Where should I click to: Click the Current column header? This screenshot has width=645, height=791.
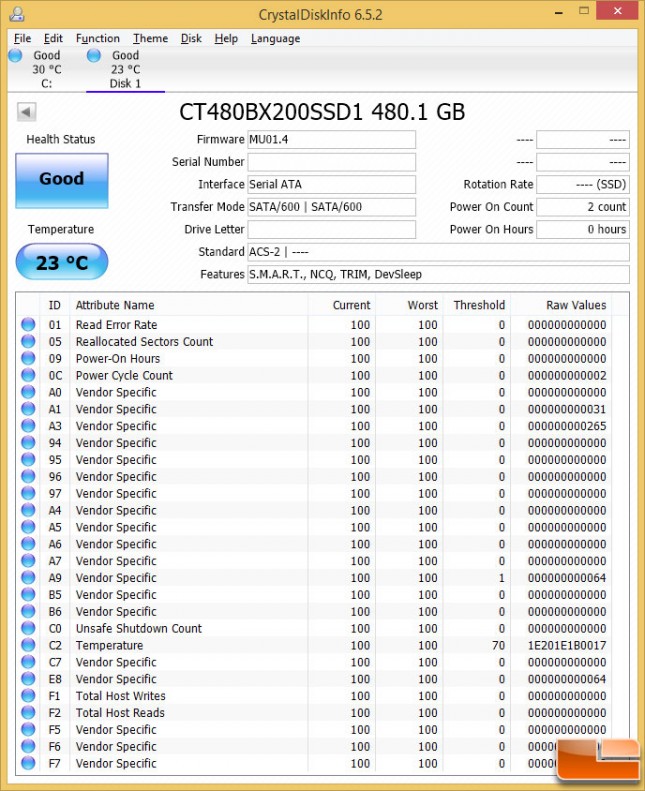click(341, 305)
